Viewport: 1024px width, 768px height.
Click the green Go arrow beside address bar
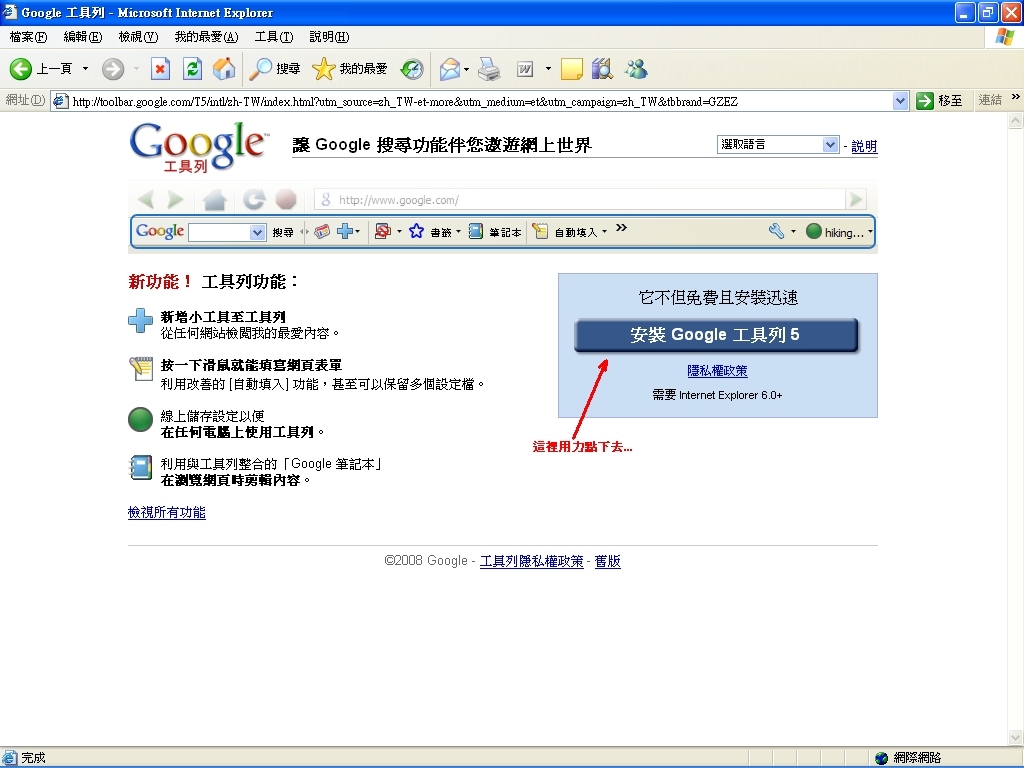tap(925, 101)
